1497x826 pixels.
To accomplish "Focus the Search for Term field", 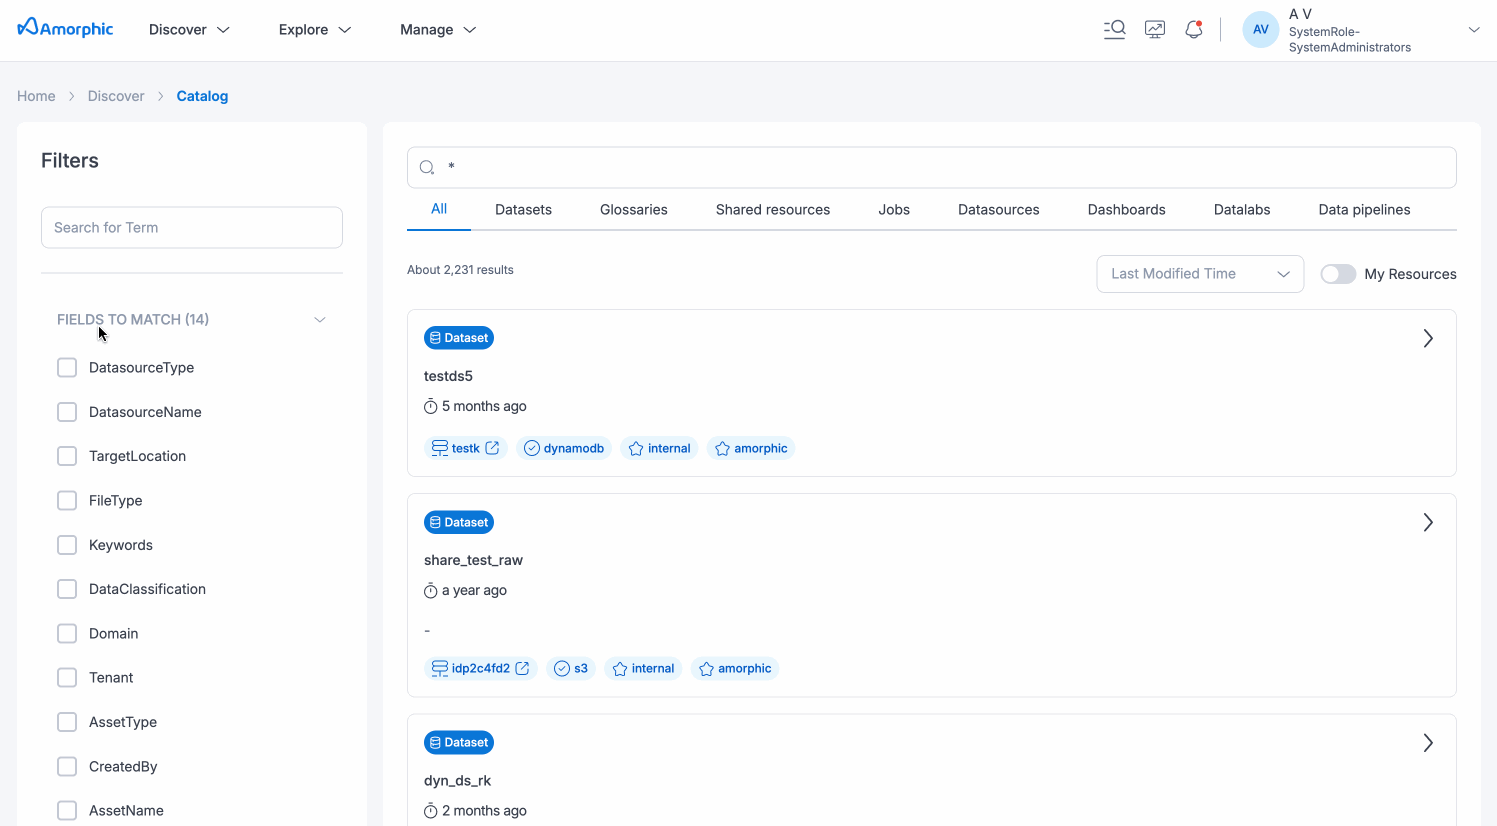I will coord(192,228).
